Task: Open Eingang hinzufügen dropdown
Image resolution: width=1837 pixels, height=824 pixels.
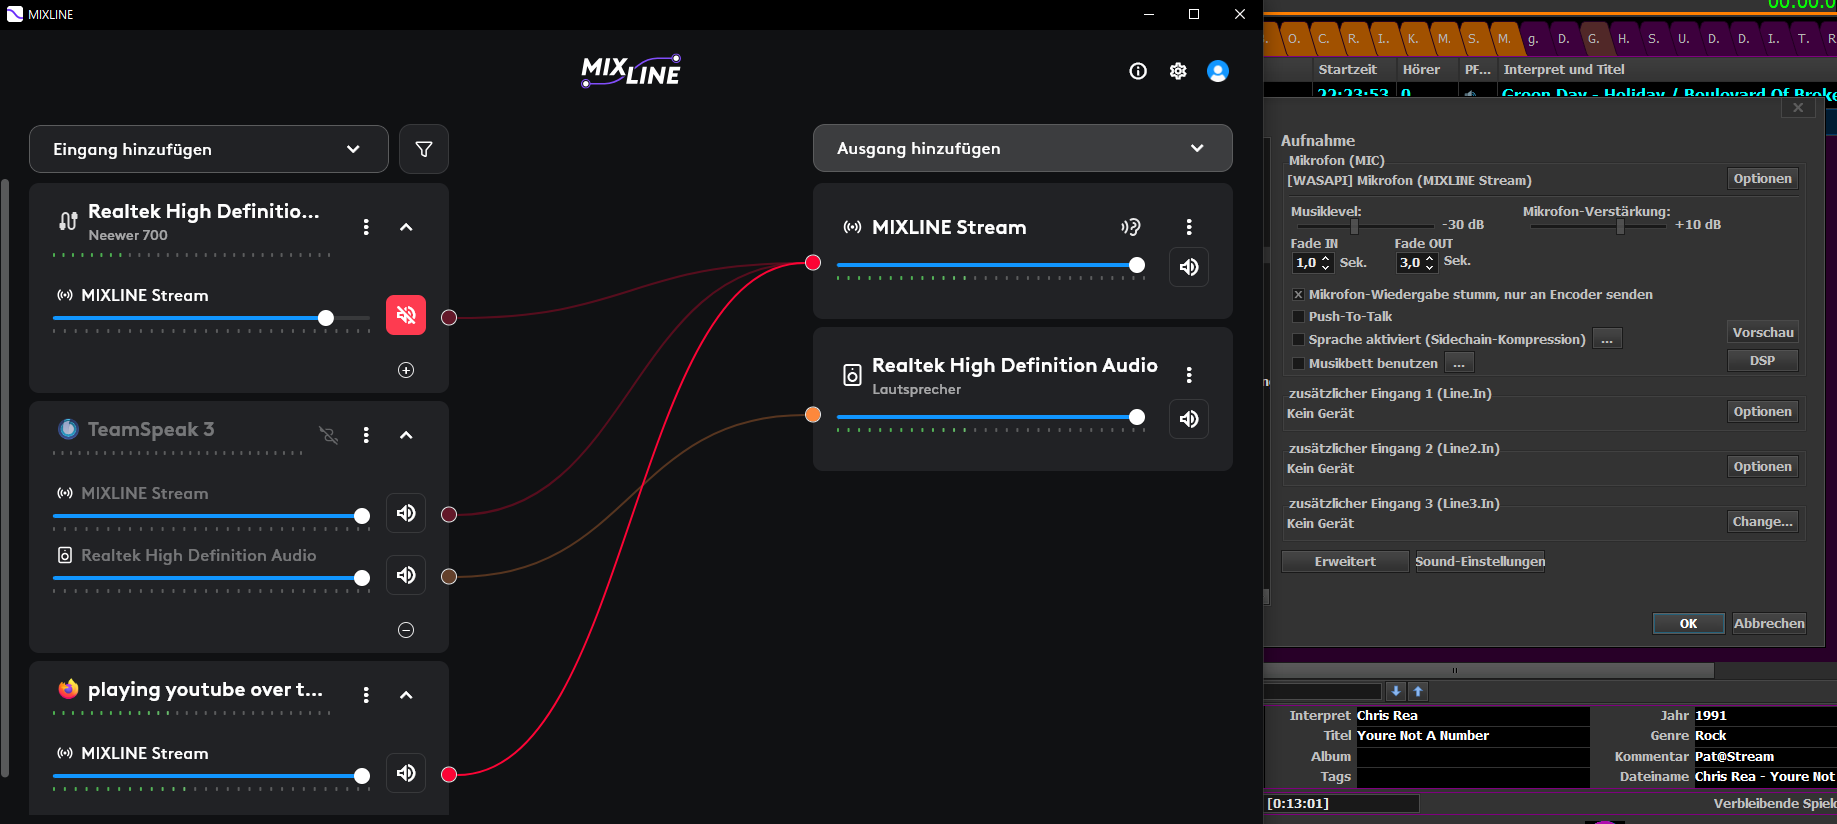Action: tap(209, 149)
